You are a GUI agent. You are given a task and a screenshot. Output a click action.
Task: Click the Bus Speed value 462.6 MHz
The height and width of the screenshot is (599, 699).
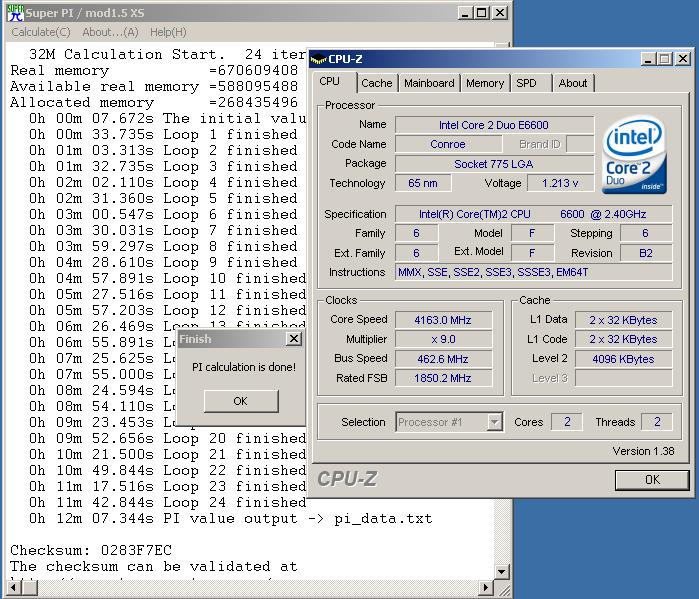[x=443, y=359]
